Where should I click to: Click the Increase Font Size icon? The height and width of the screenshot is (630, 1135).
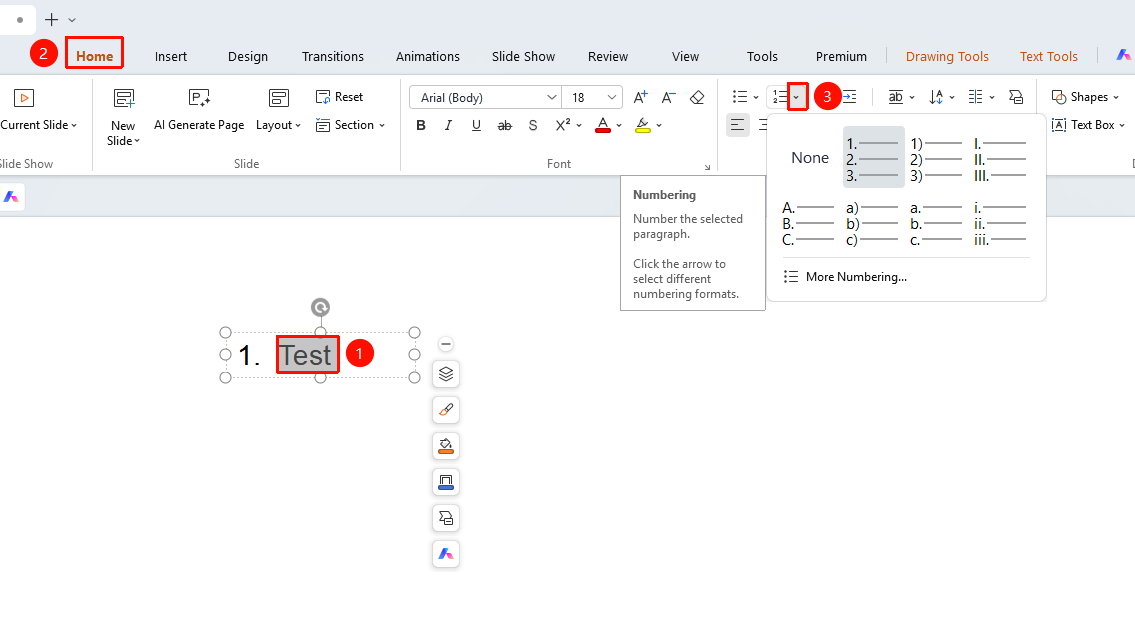[640, 97]
